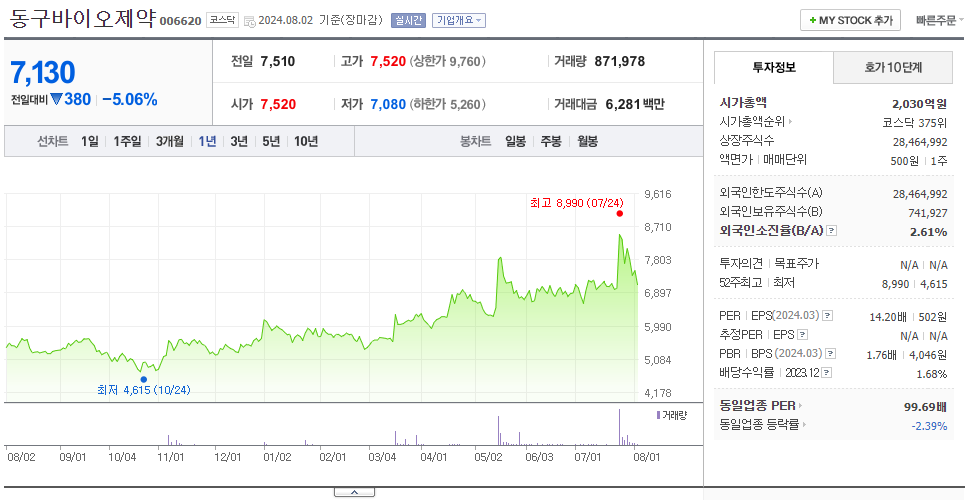
Task: Open help icon next to 외국인소진율(B/A)
Action: (x=832, y=231)
